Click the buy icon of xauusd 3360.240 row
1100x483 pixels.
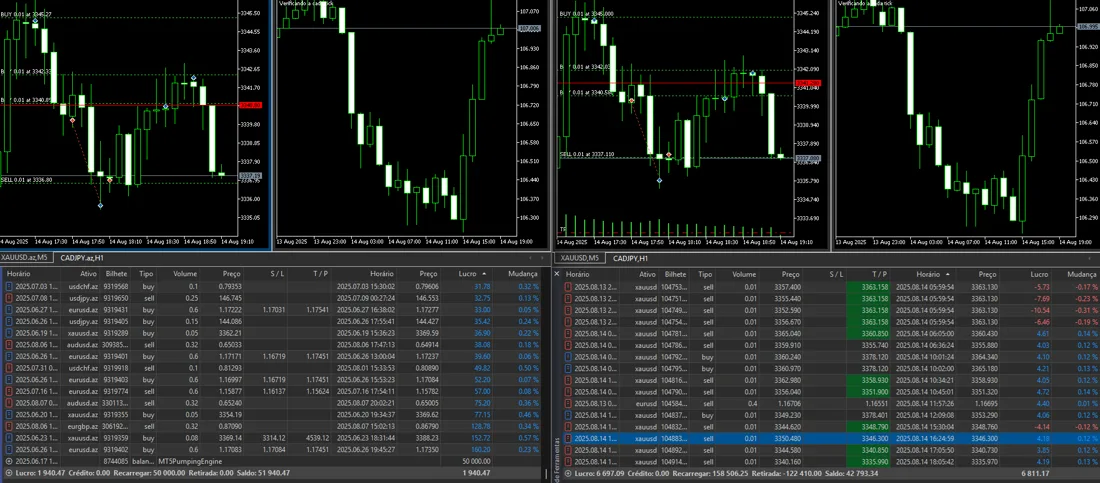coord(568,357)
